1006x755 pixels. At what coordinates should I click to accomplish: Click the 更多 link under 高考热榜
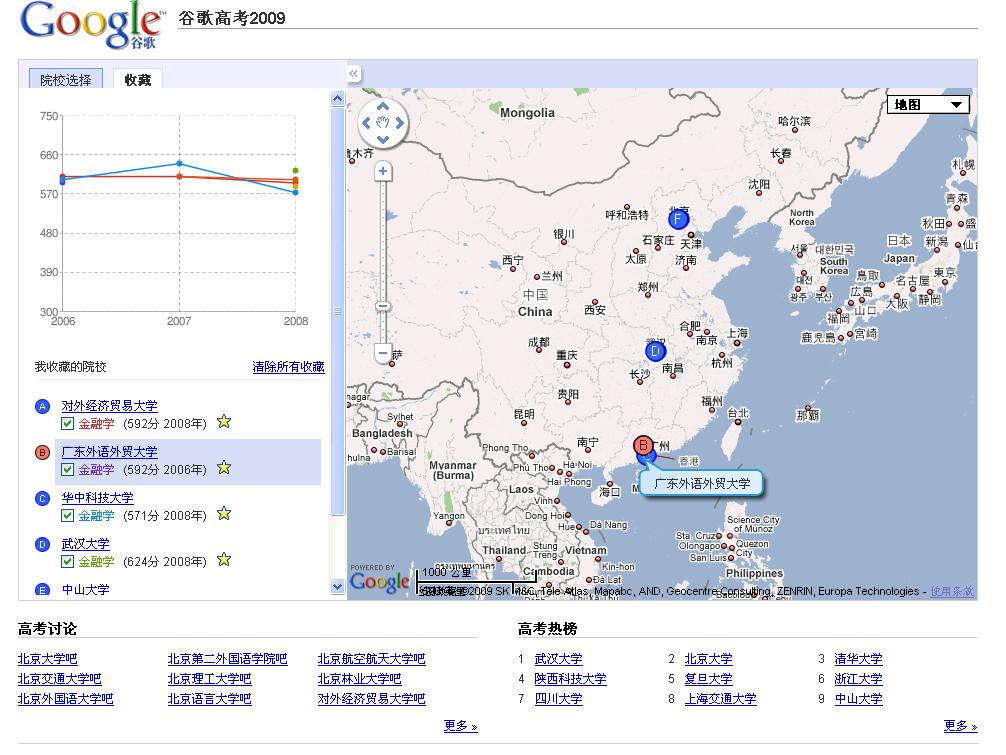[x=960, y=726]
